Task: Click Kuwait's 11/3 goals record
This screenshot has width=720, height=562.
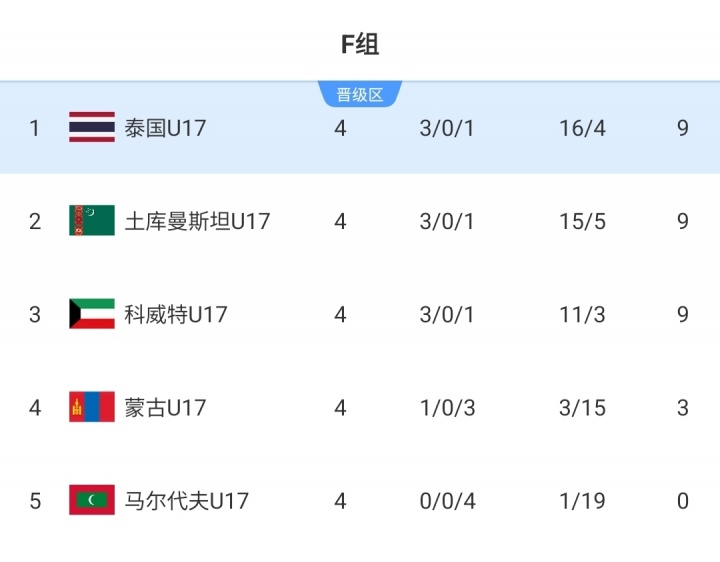Action: coord(582,314)
